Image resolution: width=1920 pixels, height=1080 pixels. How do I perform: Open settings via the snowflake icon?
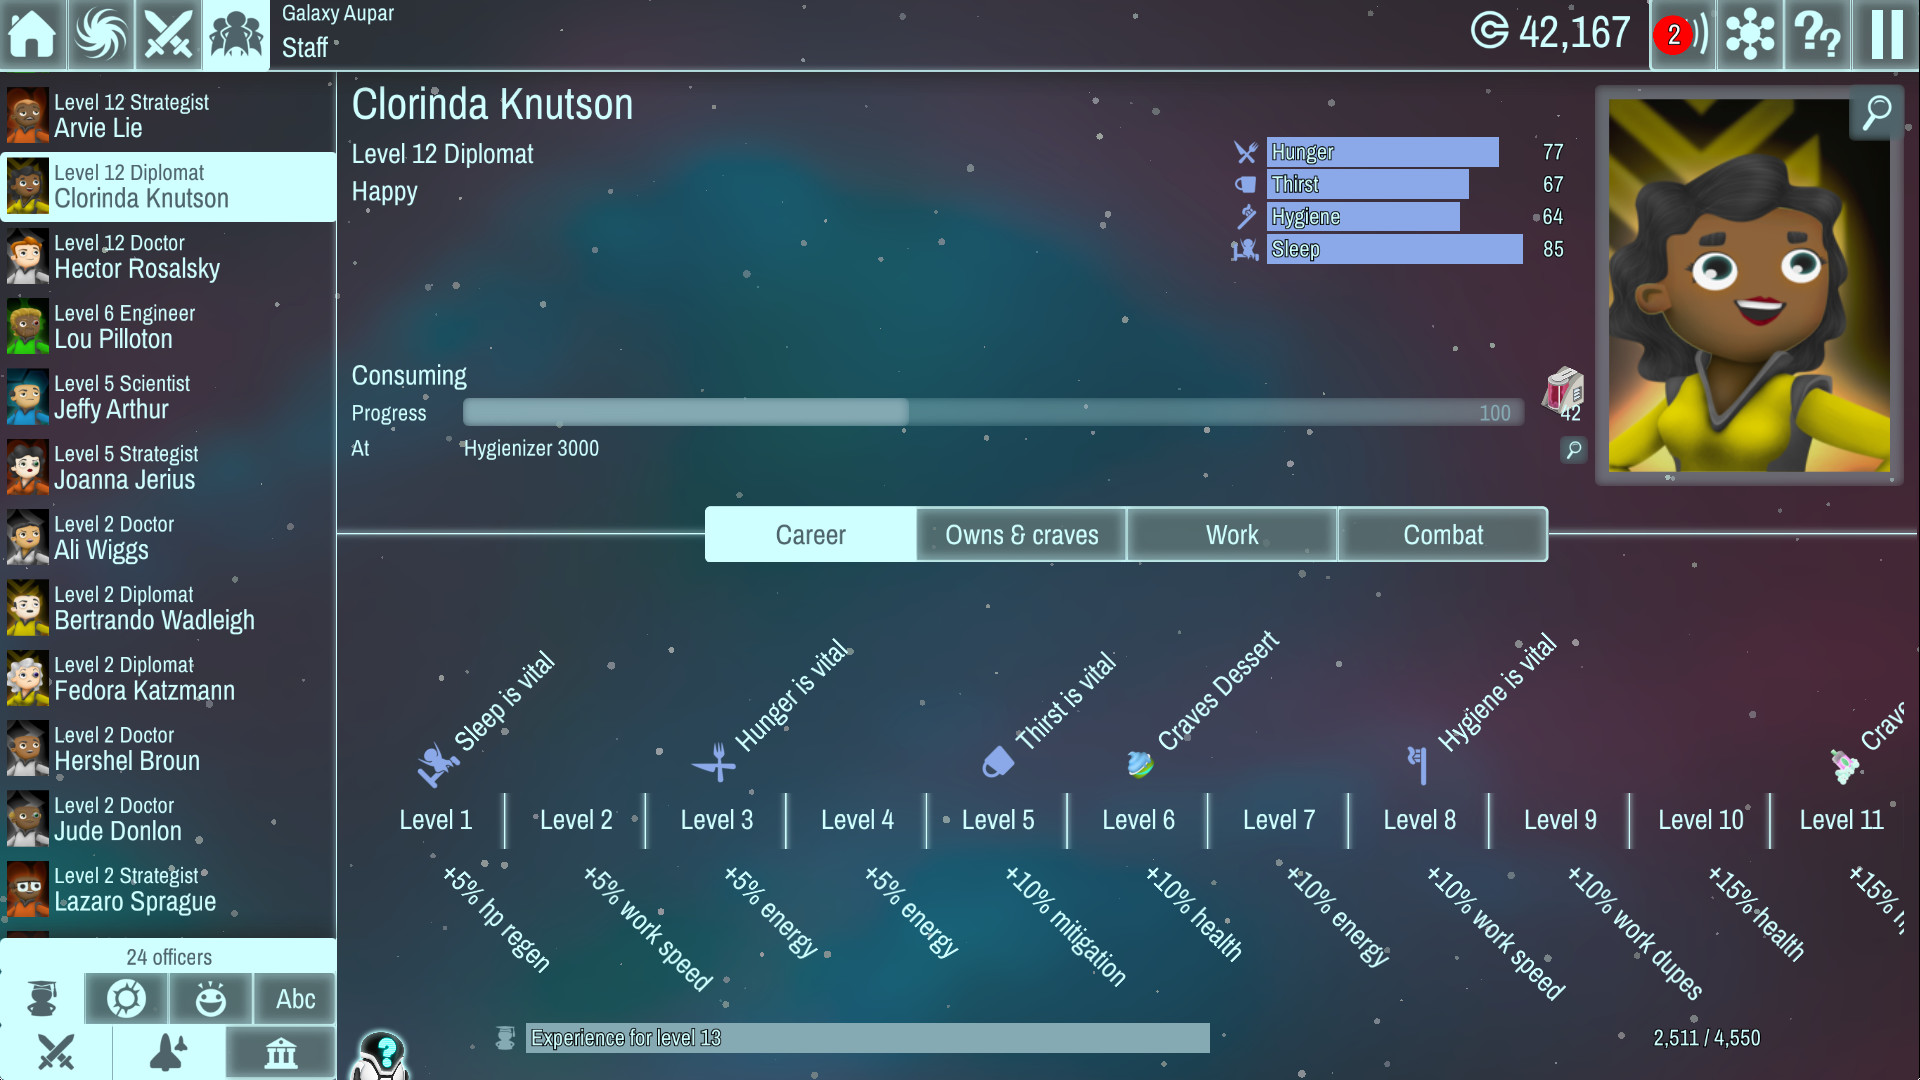(1749, 34)
